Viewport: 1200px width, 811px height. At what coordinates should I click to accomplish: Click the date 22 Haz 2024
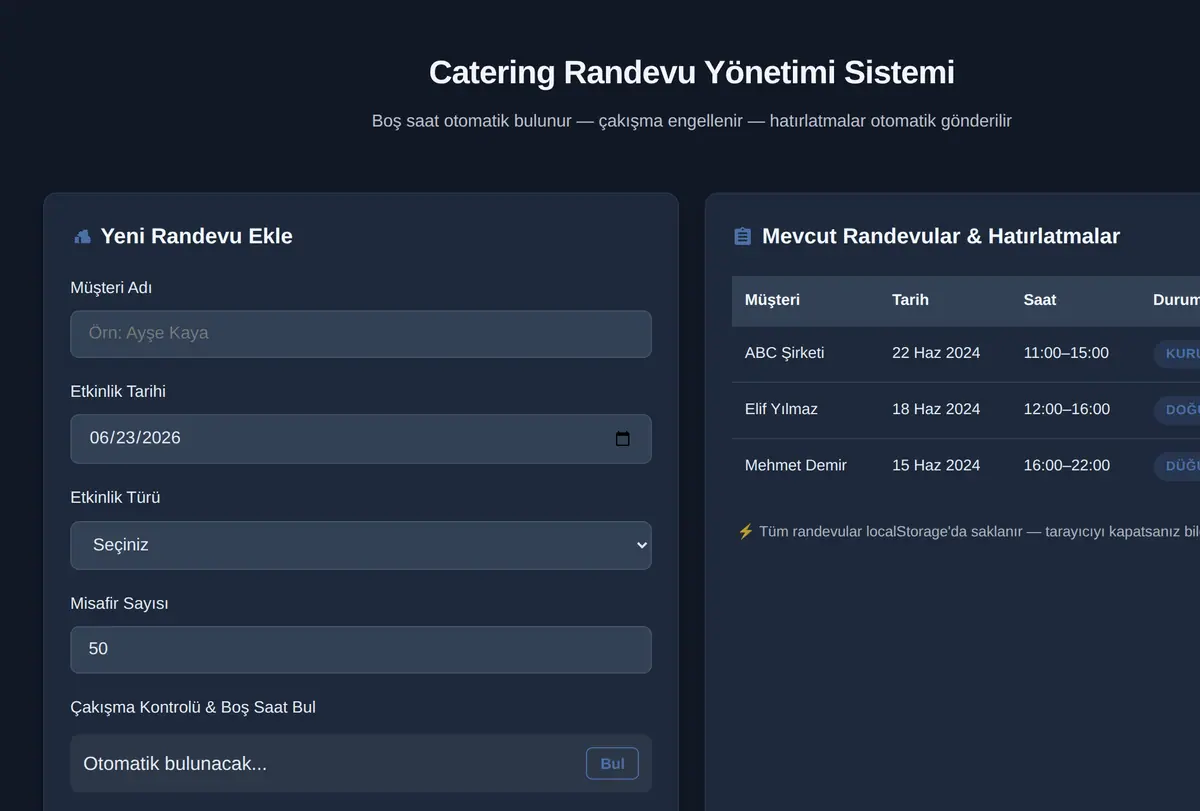(936, 353)
